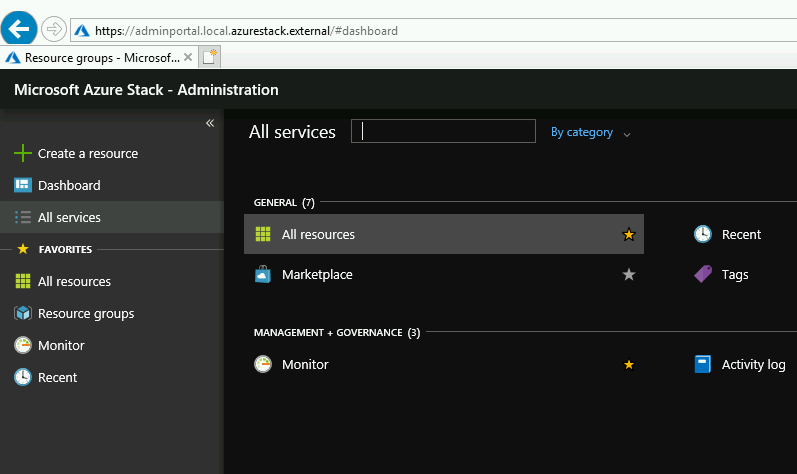Click the Resource groups cube icon

(x=23, y=313)
